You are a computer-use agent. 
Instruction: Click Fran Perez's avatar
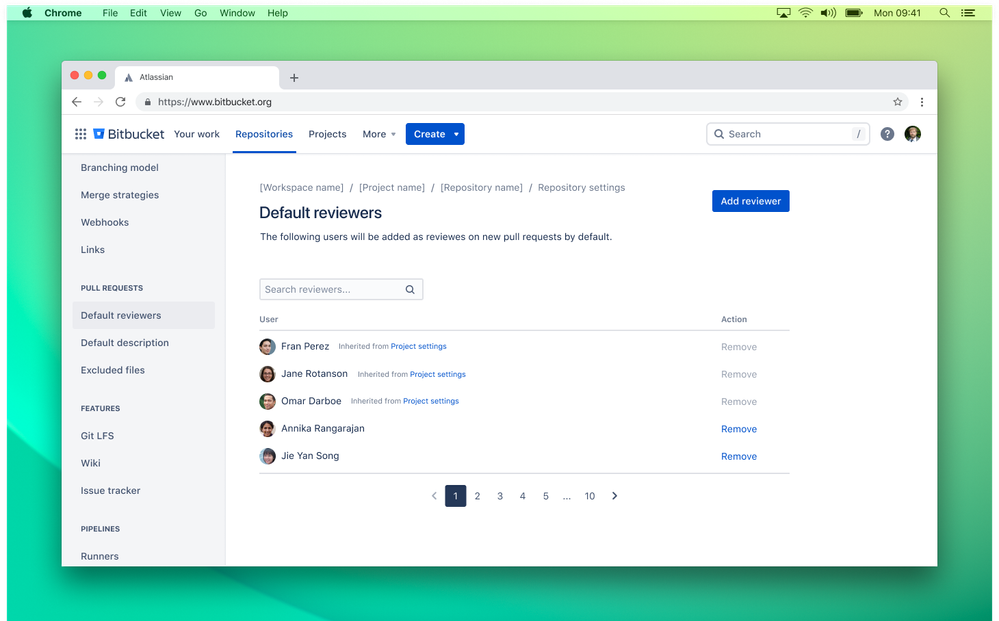[x=267, y=346]
